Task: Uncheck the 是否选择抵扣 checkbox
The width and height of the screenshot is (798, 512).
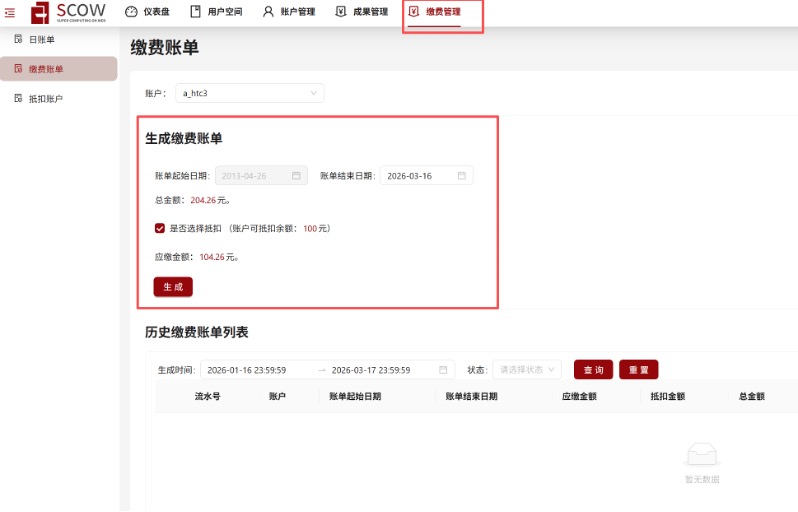Action: pos(160,228)
